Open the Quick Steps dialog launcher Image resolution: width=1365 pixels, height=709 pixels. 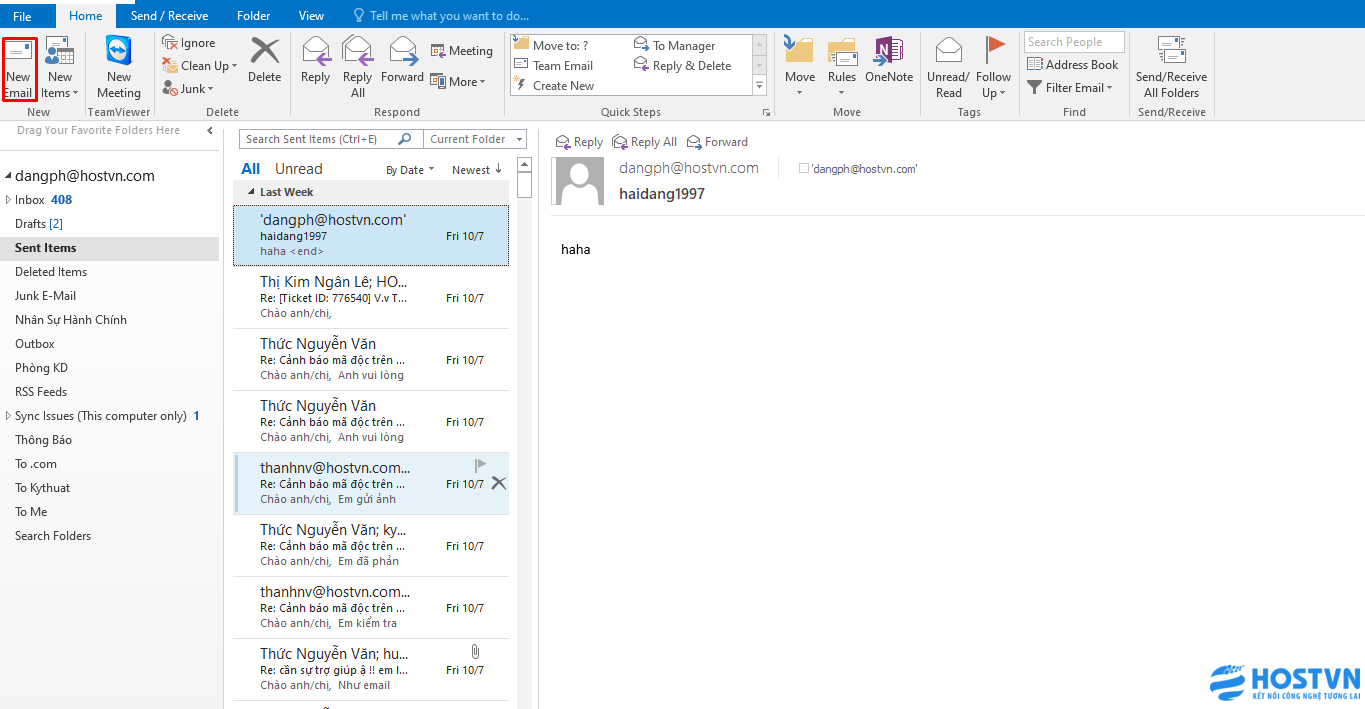(767, 112)
